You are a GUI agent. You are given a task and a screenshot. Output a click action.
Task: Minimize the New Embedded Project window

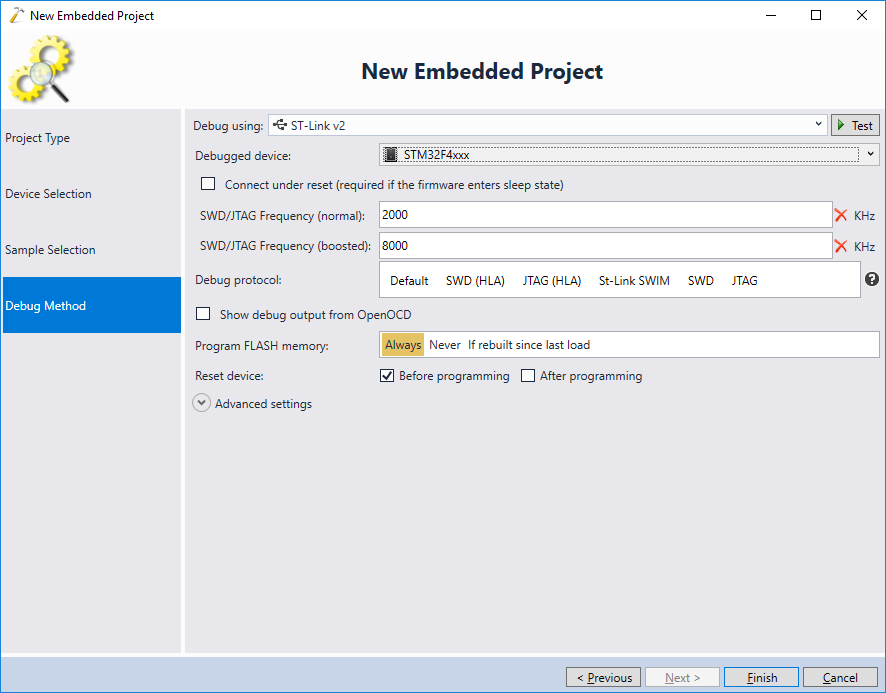(x=771, y=15)
